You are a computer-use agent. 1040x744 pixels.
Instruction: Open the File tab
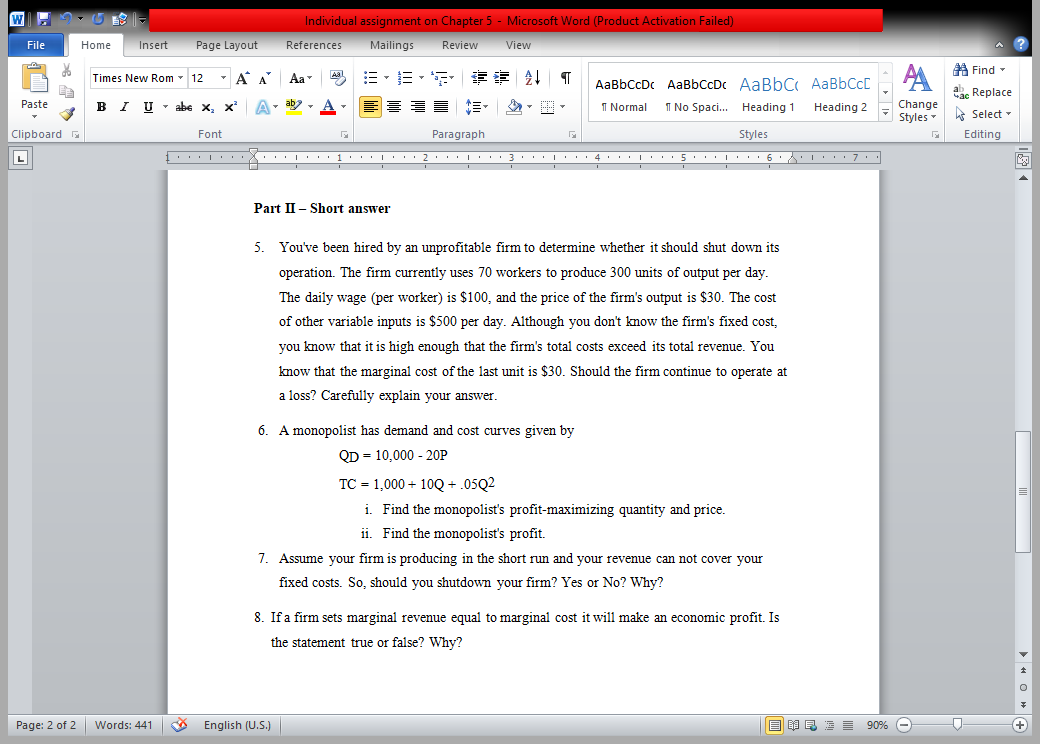click(36, 45)
